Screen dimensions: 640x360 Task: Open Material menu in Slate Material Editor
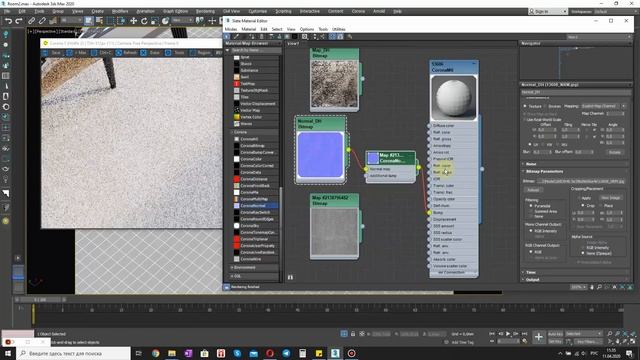coord(249,29)
